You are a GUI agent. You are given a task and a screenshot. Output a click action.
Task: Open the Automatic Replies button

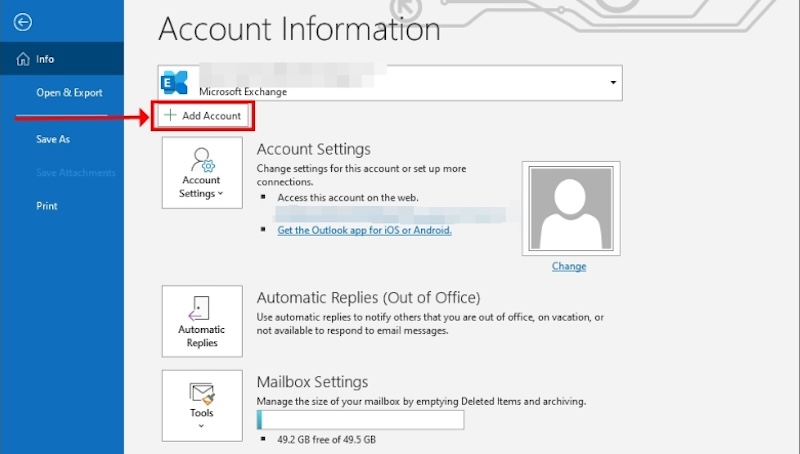202,321
